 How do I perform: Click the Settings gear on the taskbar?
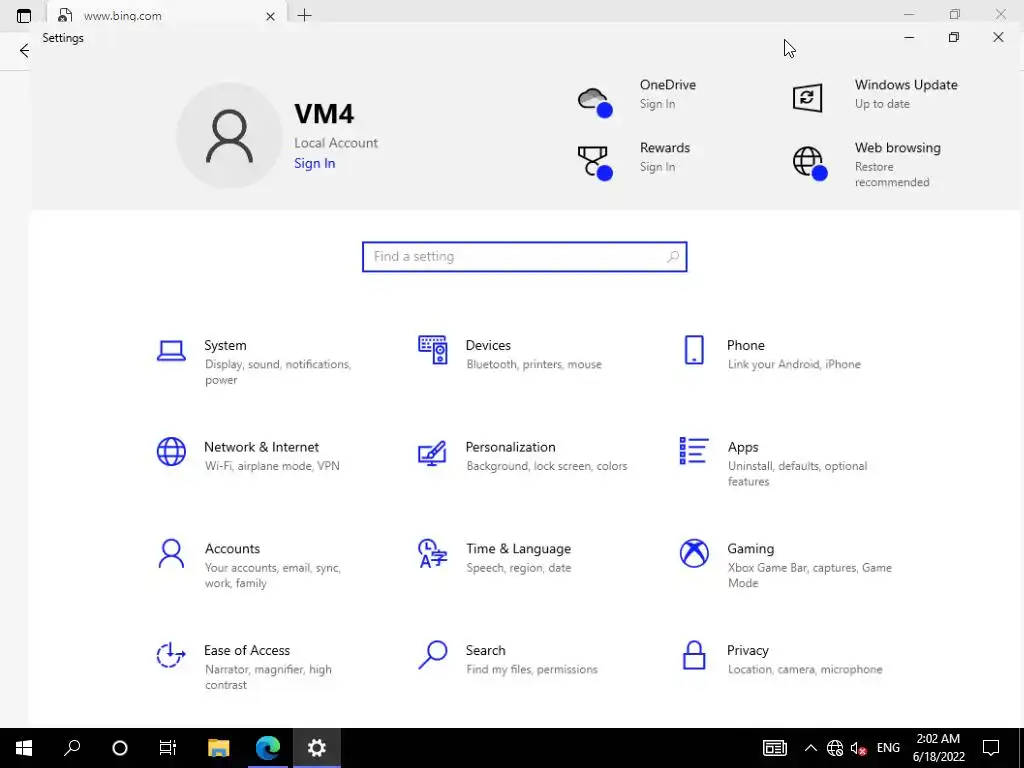[317, 748]
